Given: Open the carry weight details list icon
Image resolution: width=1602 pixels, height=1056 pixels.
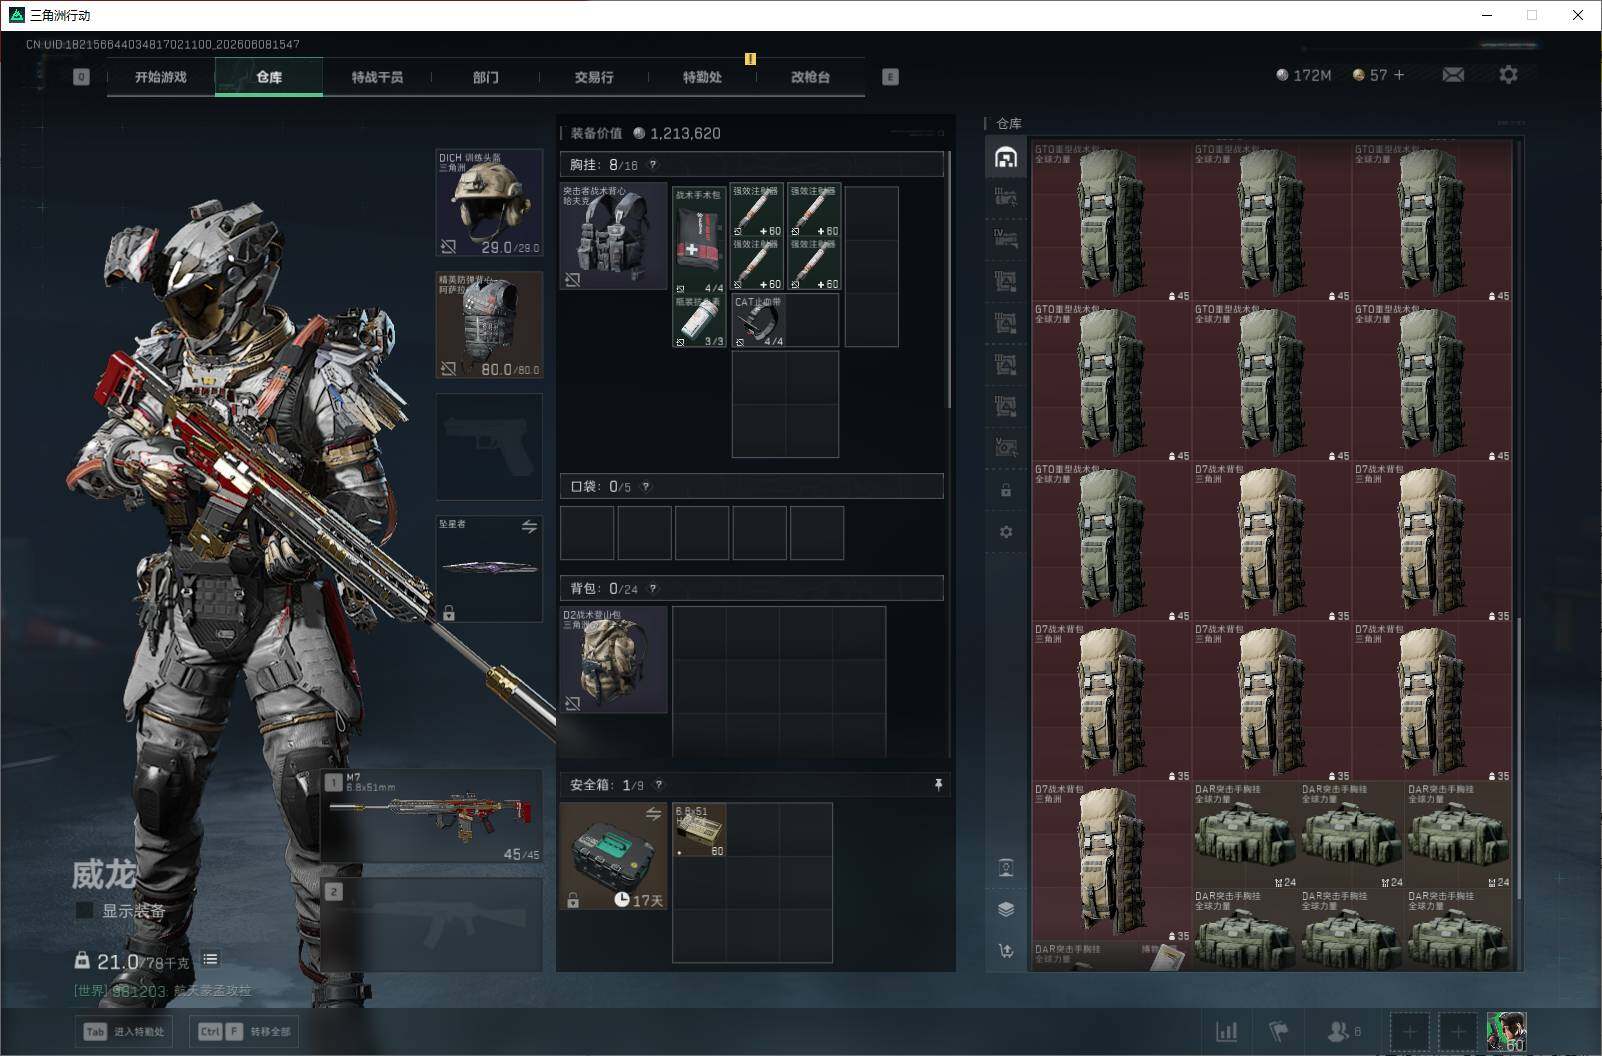Looking at the screenshot, I should (x=210, y=959).
